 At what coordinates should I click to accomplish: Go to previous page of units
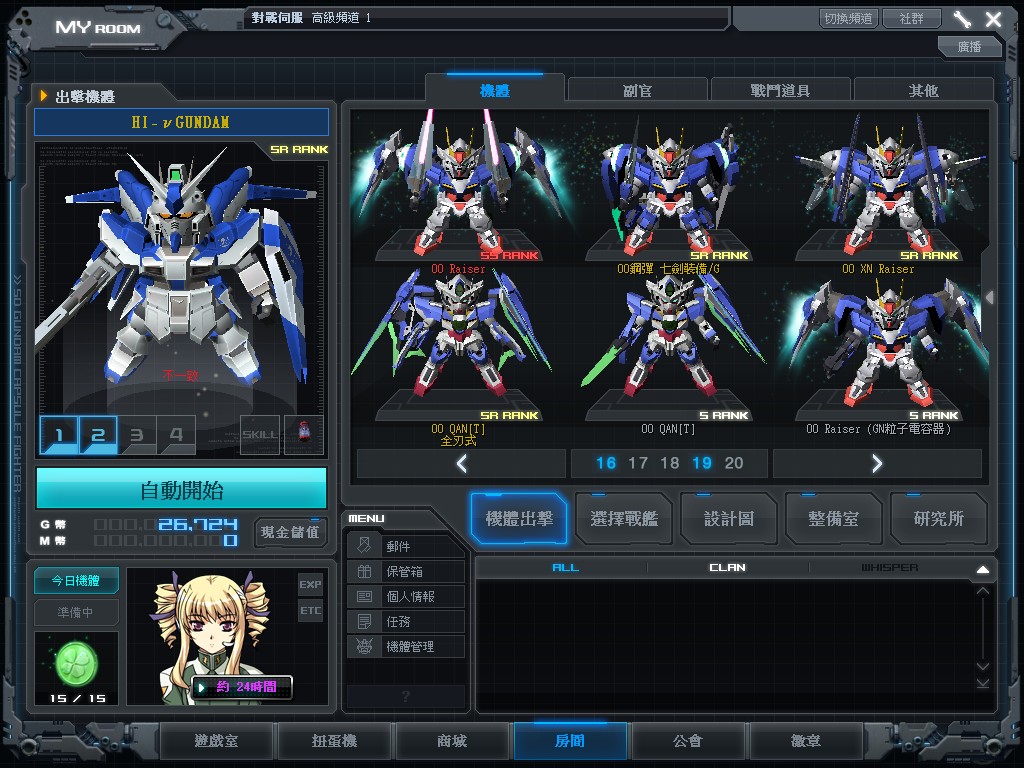461,463
